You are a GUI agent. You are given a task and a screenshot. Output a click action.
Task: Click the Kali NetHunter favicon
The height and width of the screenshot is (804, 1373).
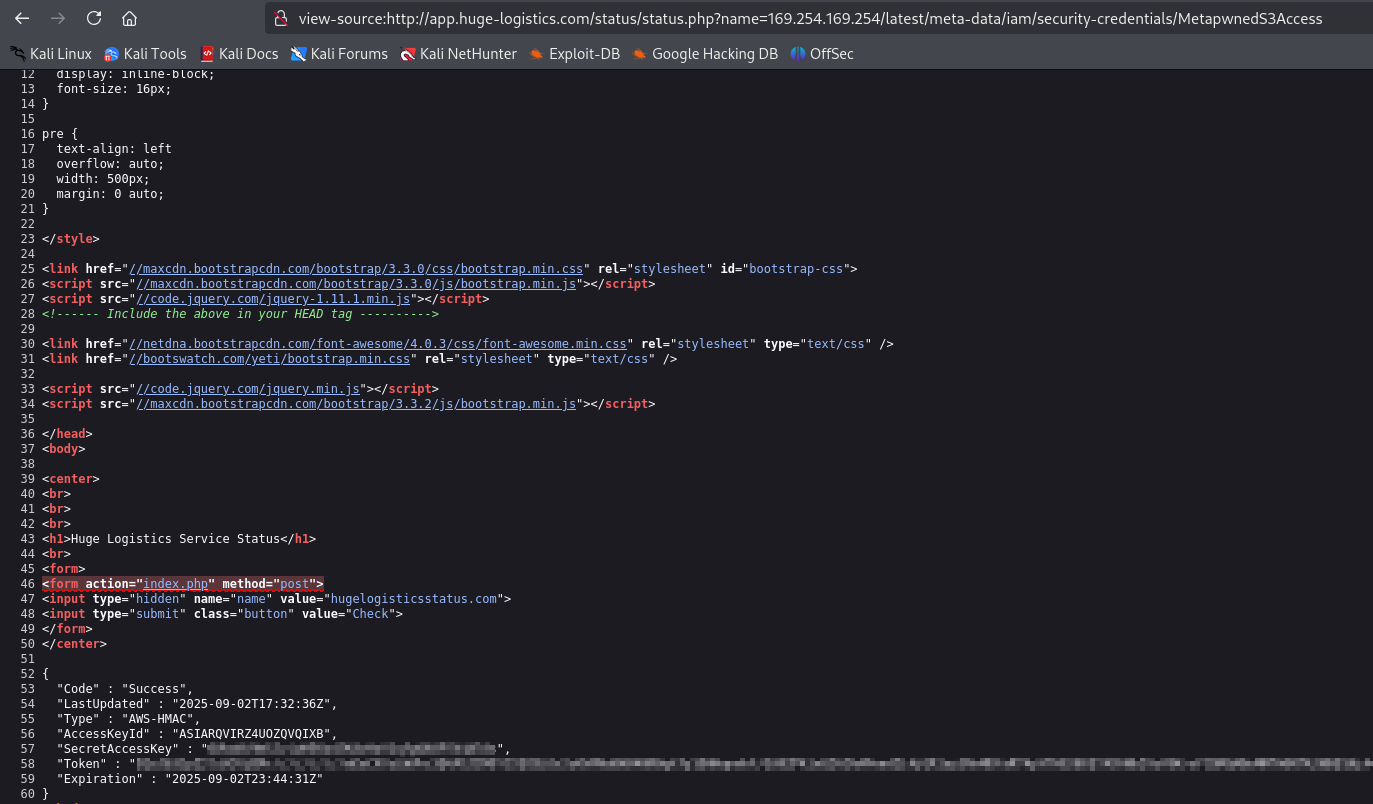point(407,54)
